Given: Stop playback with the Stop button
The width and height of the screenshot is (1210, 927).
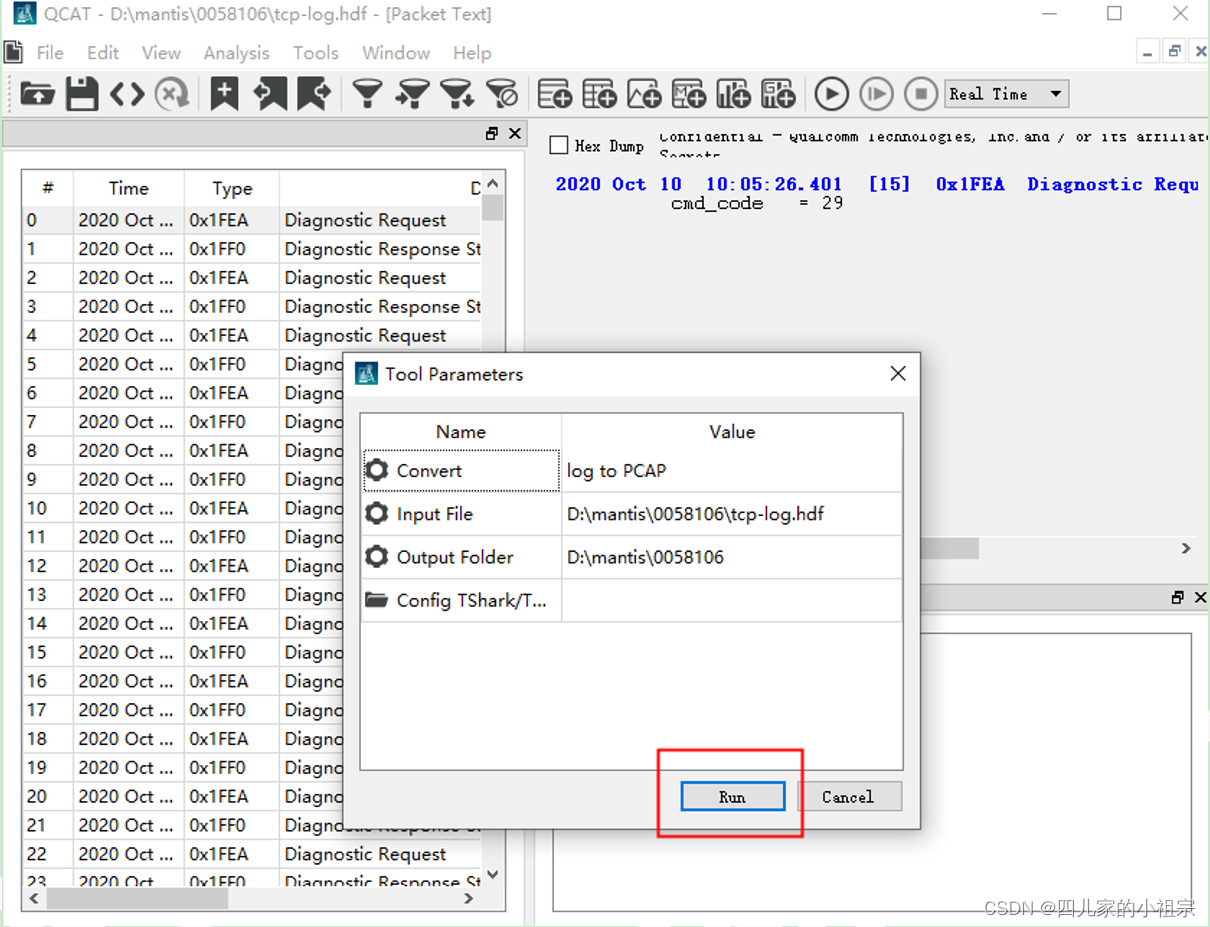Looking at the screenshot, I should 921,94.
